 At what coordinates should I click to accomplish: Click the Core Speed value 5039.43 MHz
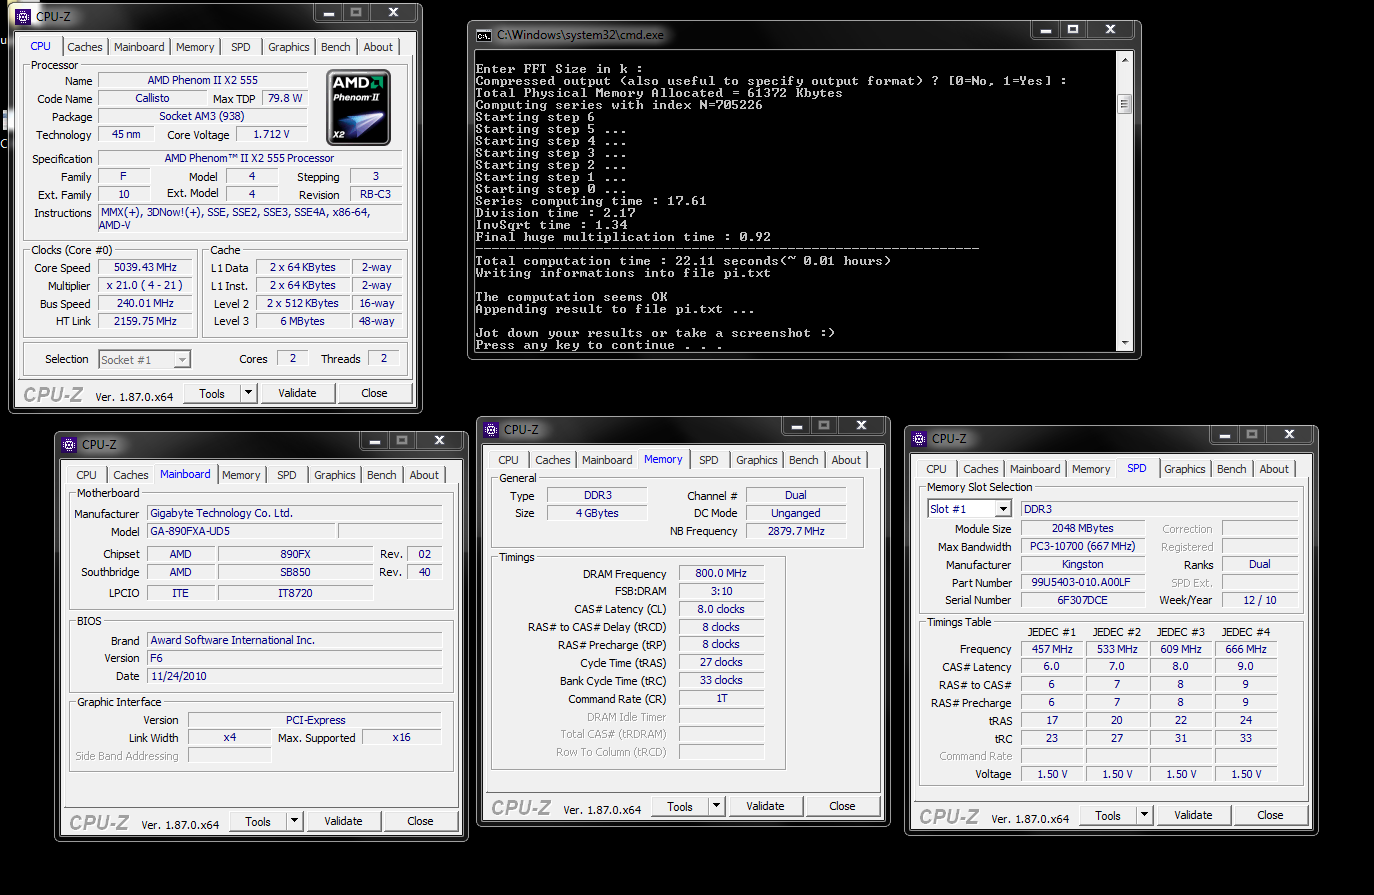coord(145,268)
